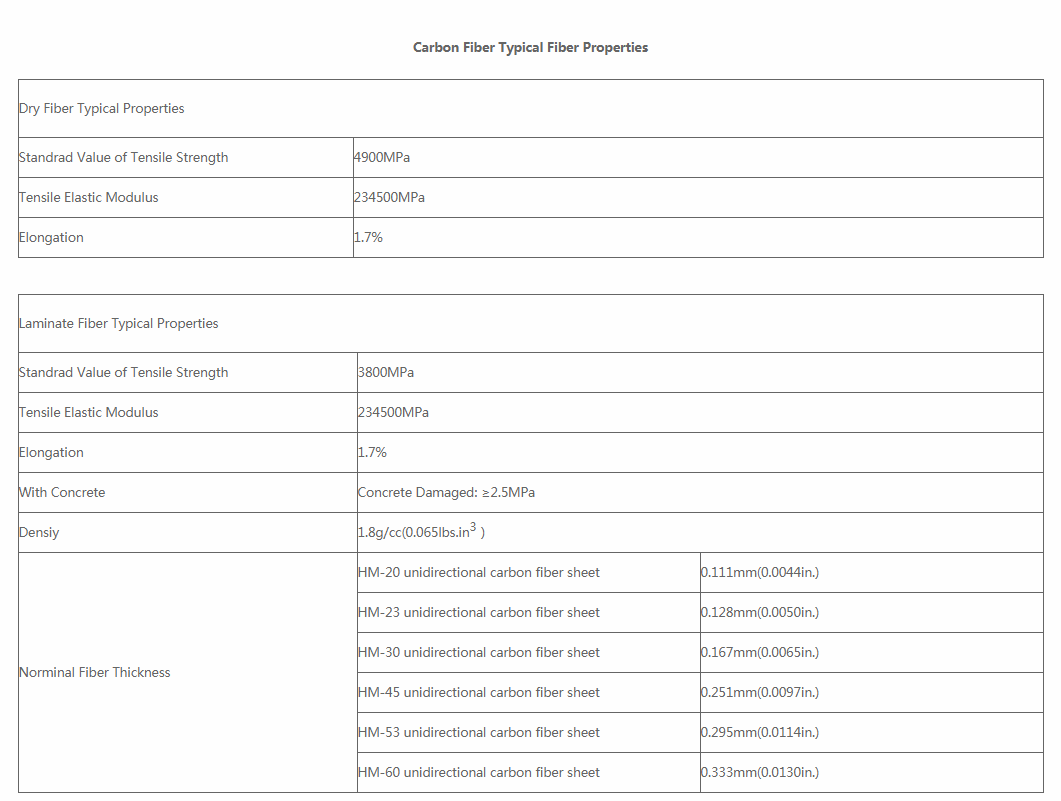Image resolution: width=1061 pixels, height=801 pixels.
Task: Click the Densiy row label
Action: (x=41, y=532)
